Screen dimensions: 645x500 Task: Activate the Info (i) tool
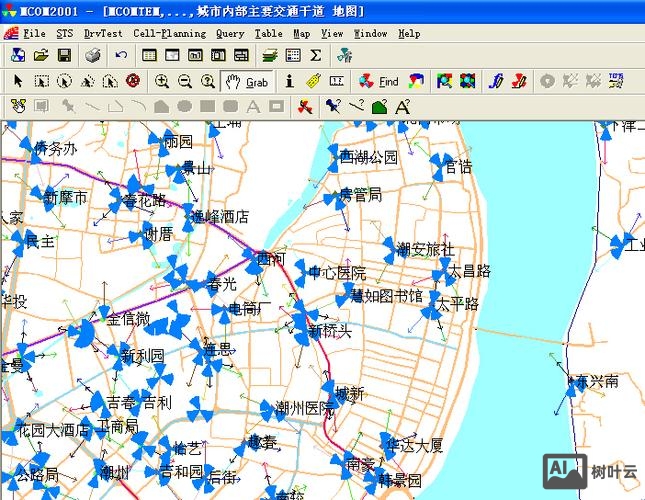tap(290, 81)
